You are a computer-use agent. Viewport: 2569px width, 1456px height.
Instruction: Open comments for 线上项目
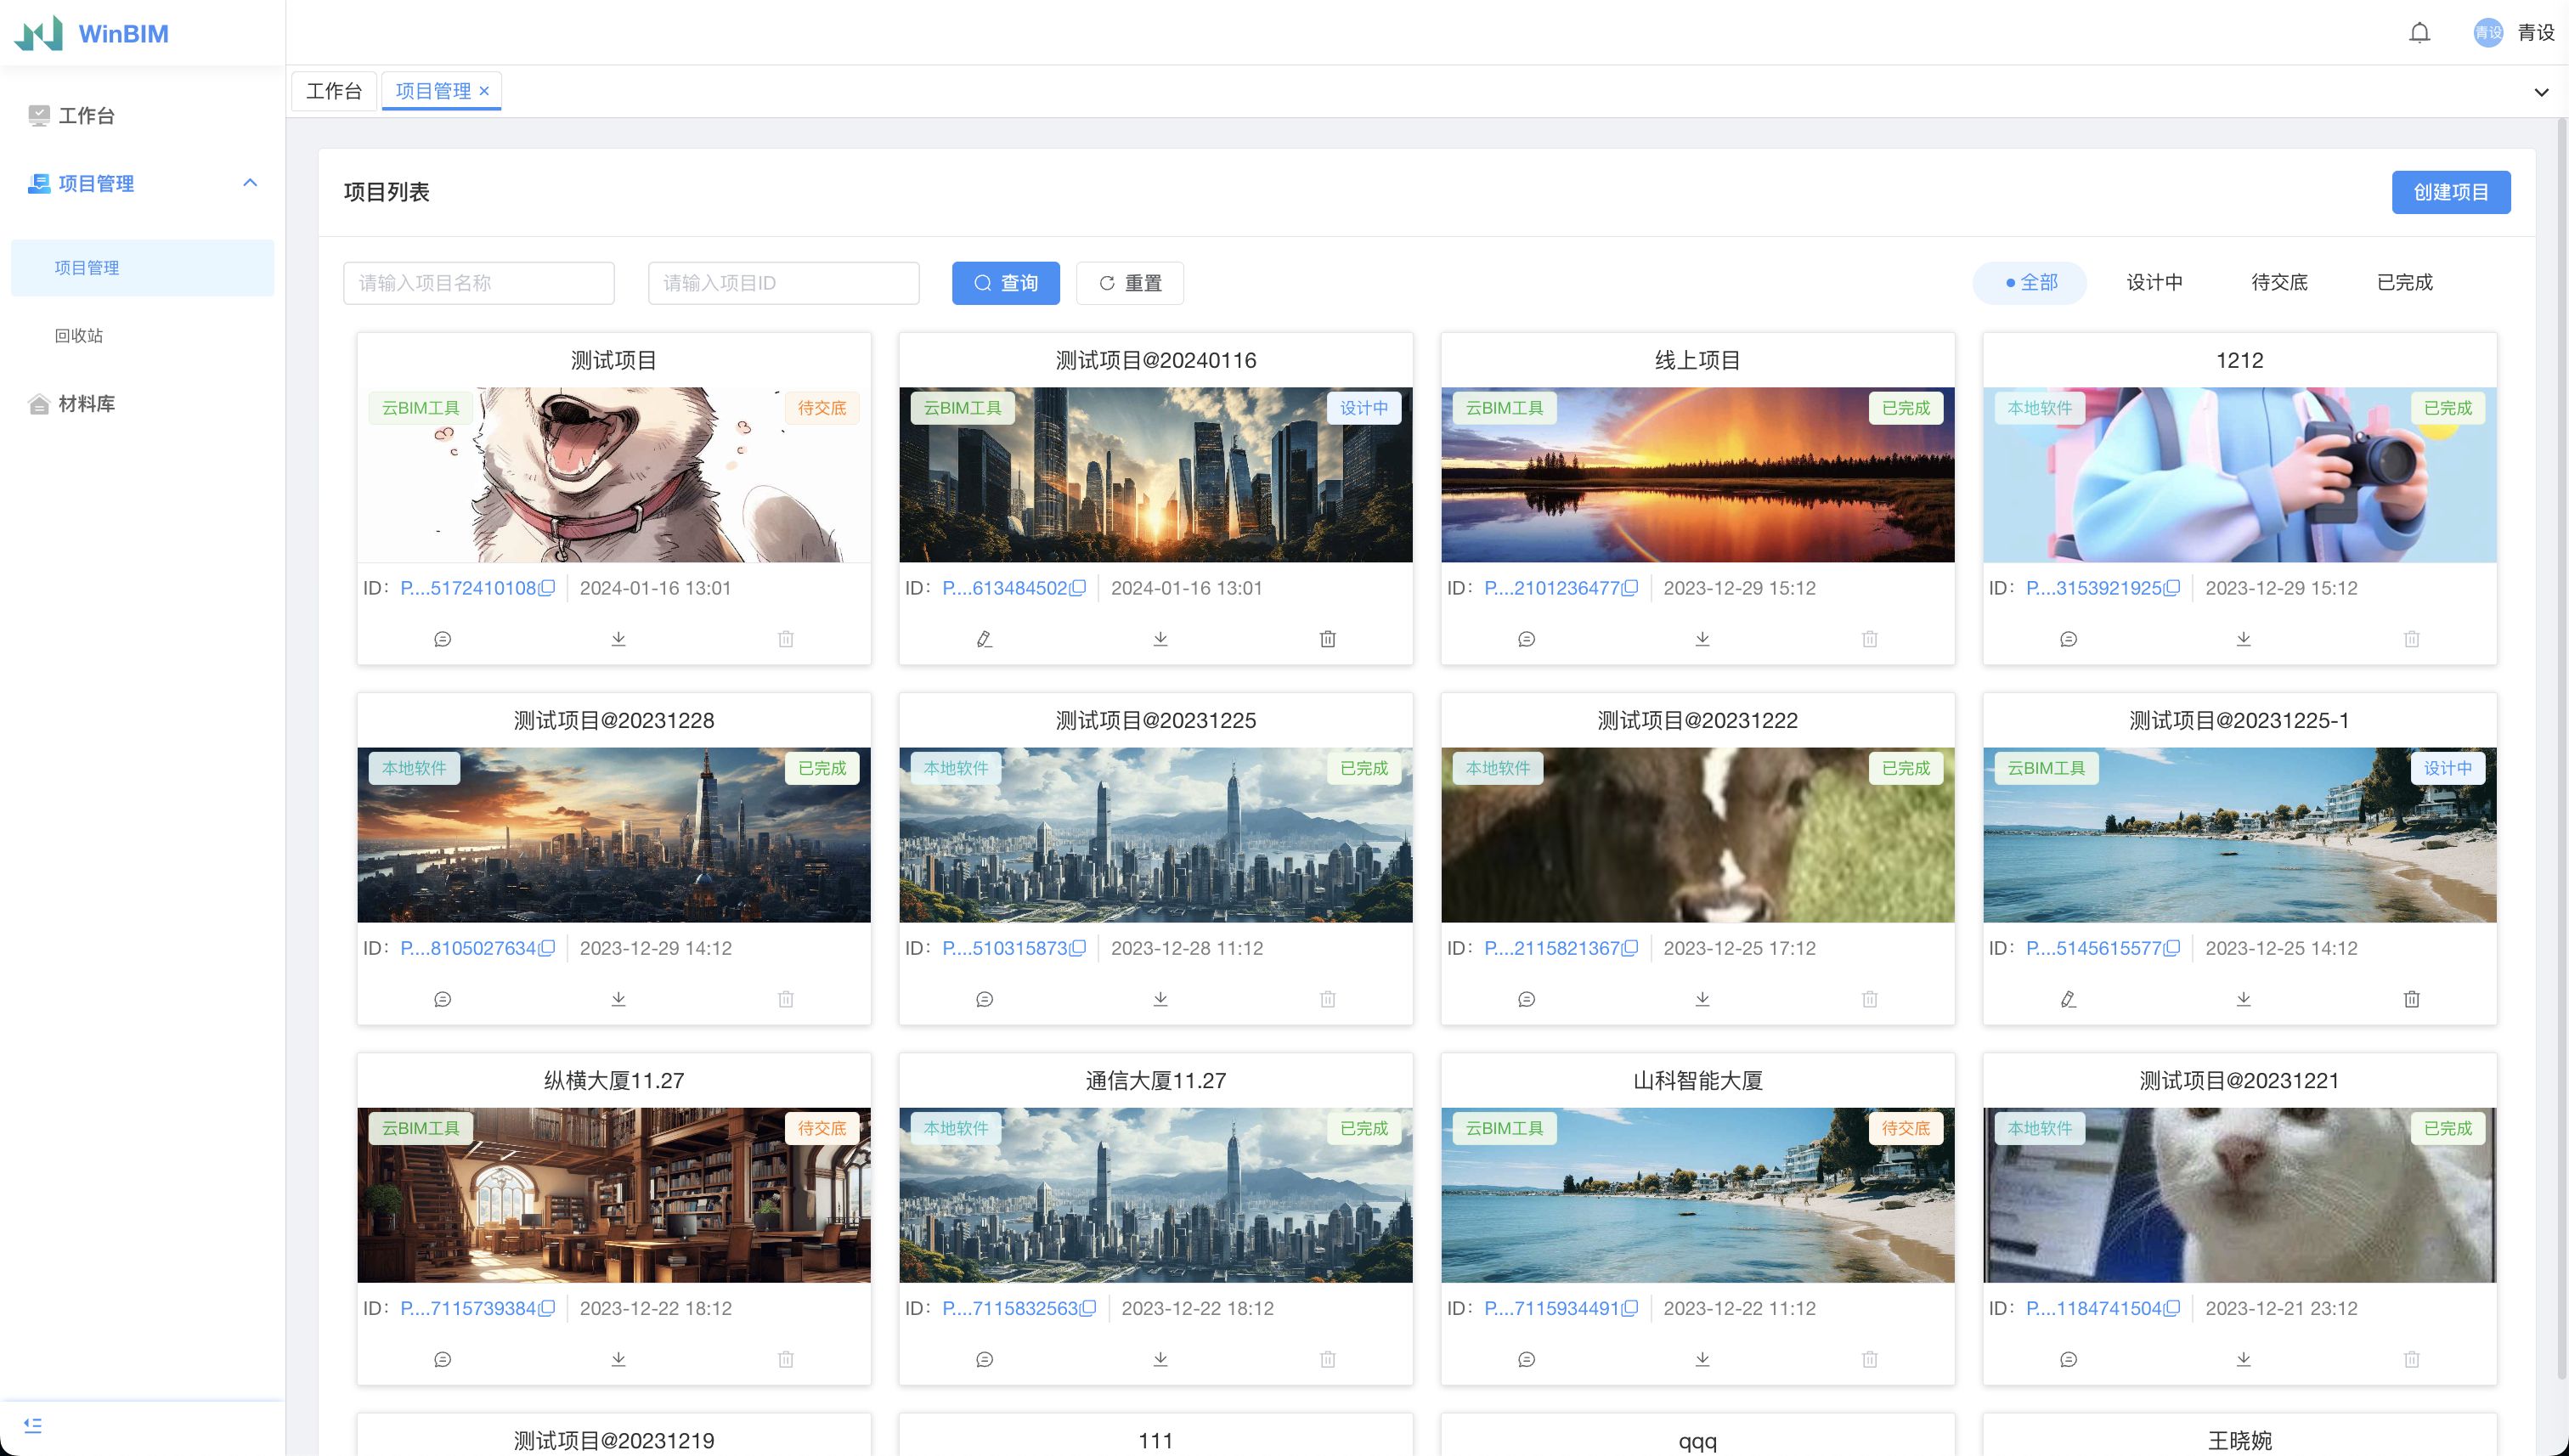[x=1526, y=639]
